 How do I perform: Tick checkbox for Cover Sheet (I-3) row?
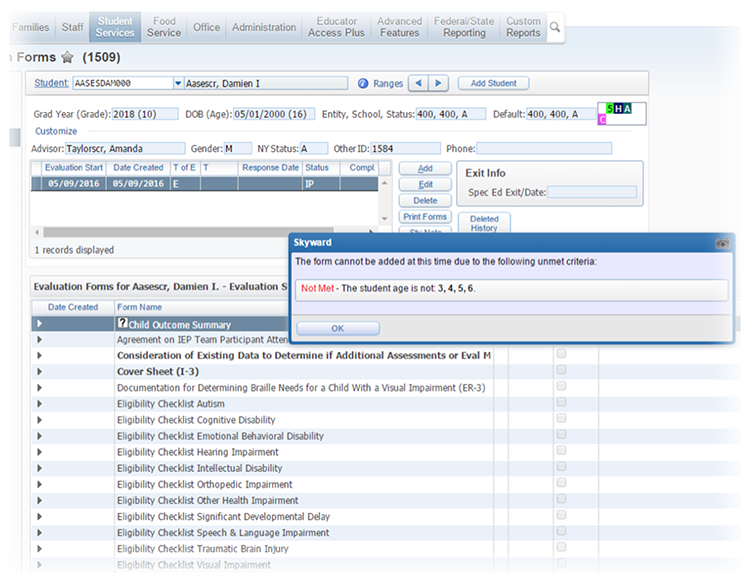coord(562,370)
